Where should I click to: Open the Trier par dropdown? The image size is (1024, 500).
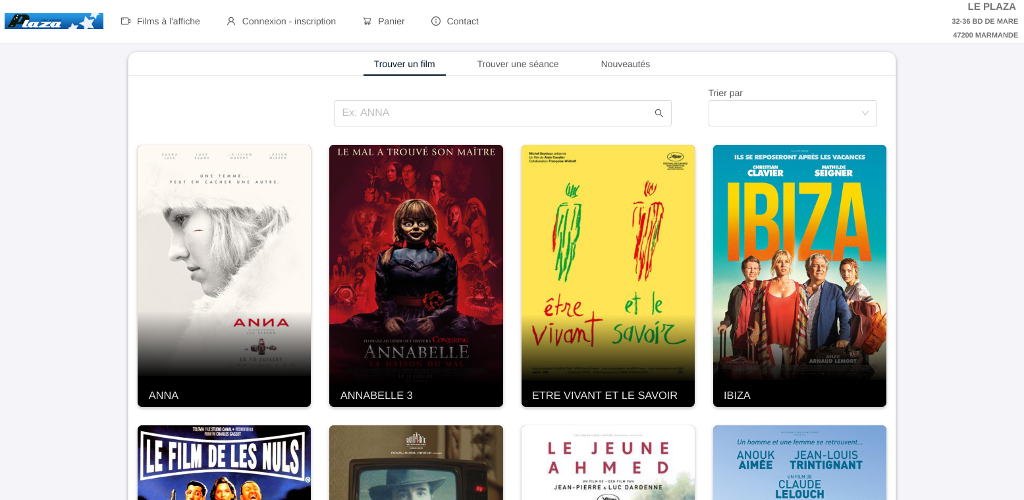(x=792, y=113)
